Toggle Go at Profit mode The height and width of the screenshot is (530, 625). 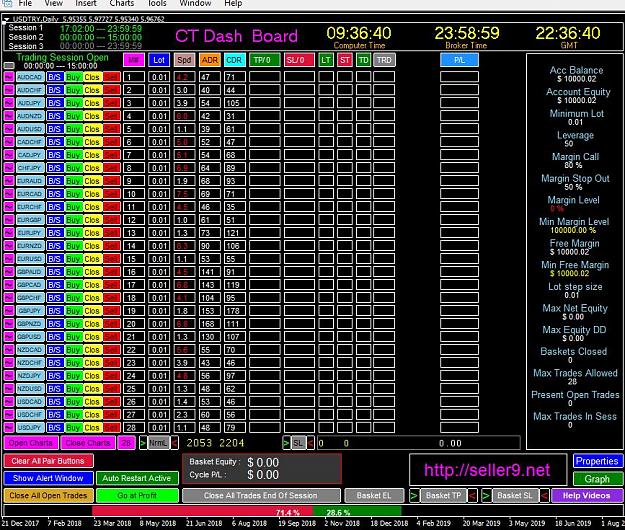(137, 495)
